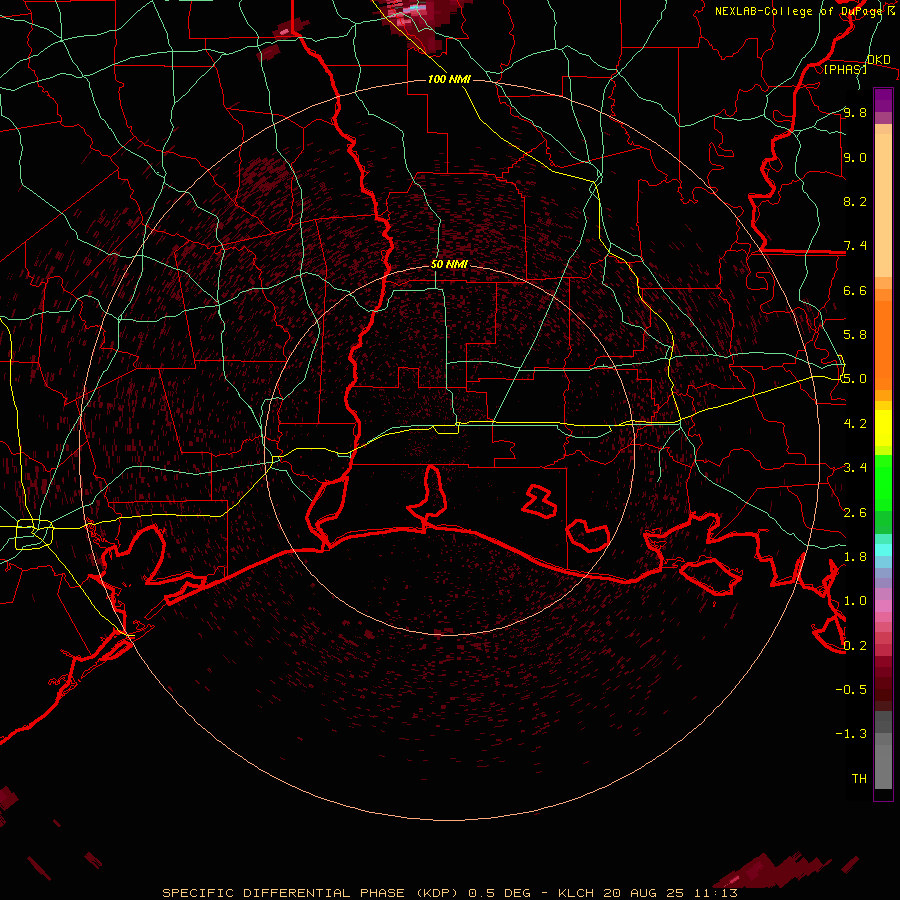
Task: Click the 4.2 value on color scale
Action: pyautogui.click(x=855, y=423)
